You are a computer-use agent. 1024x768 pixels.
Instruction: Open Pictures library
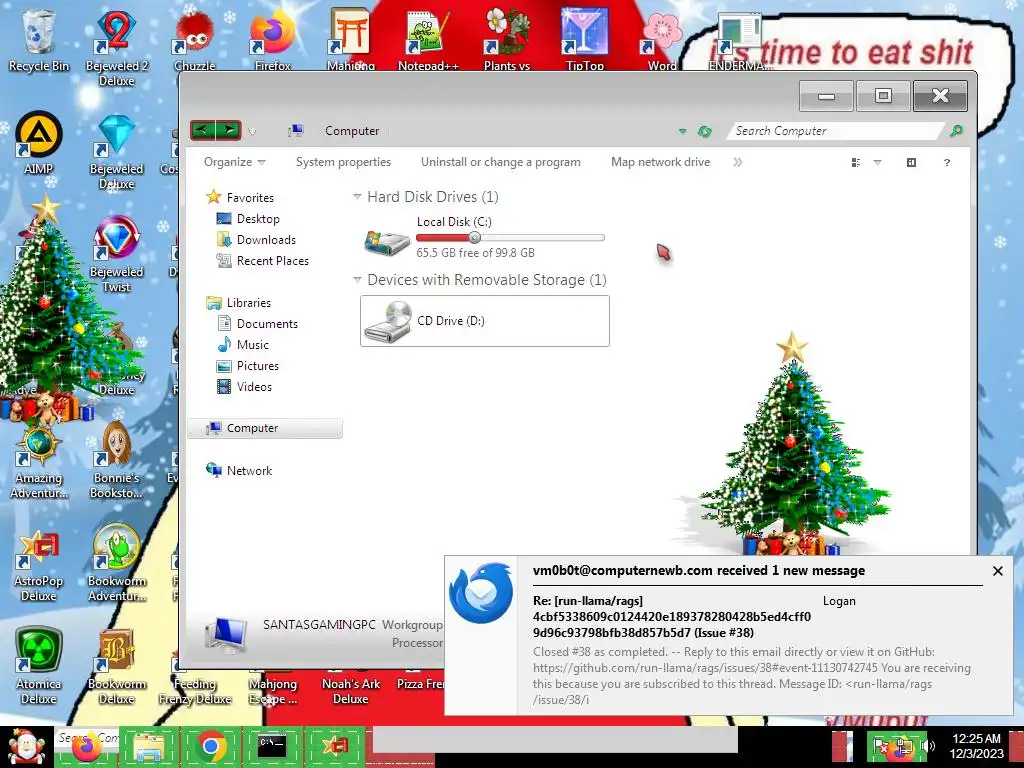coord(248,366)
